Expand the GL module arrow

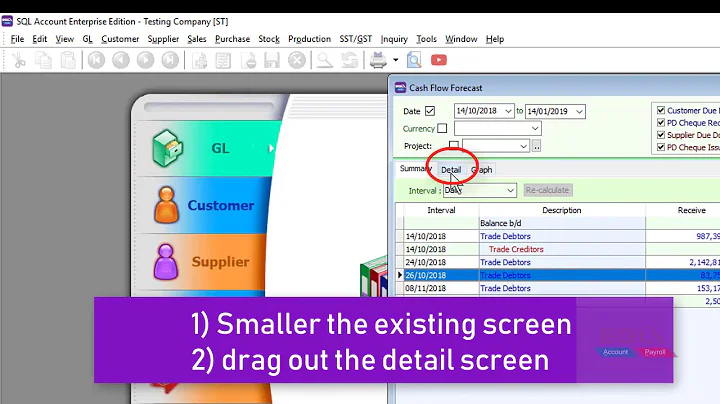click(x=271, y=148)
